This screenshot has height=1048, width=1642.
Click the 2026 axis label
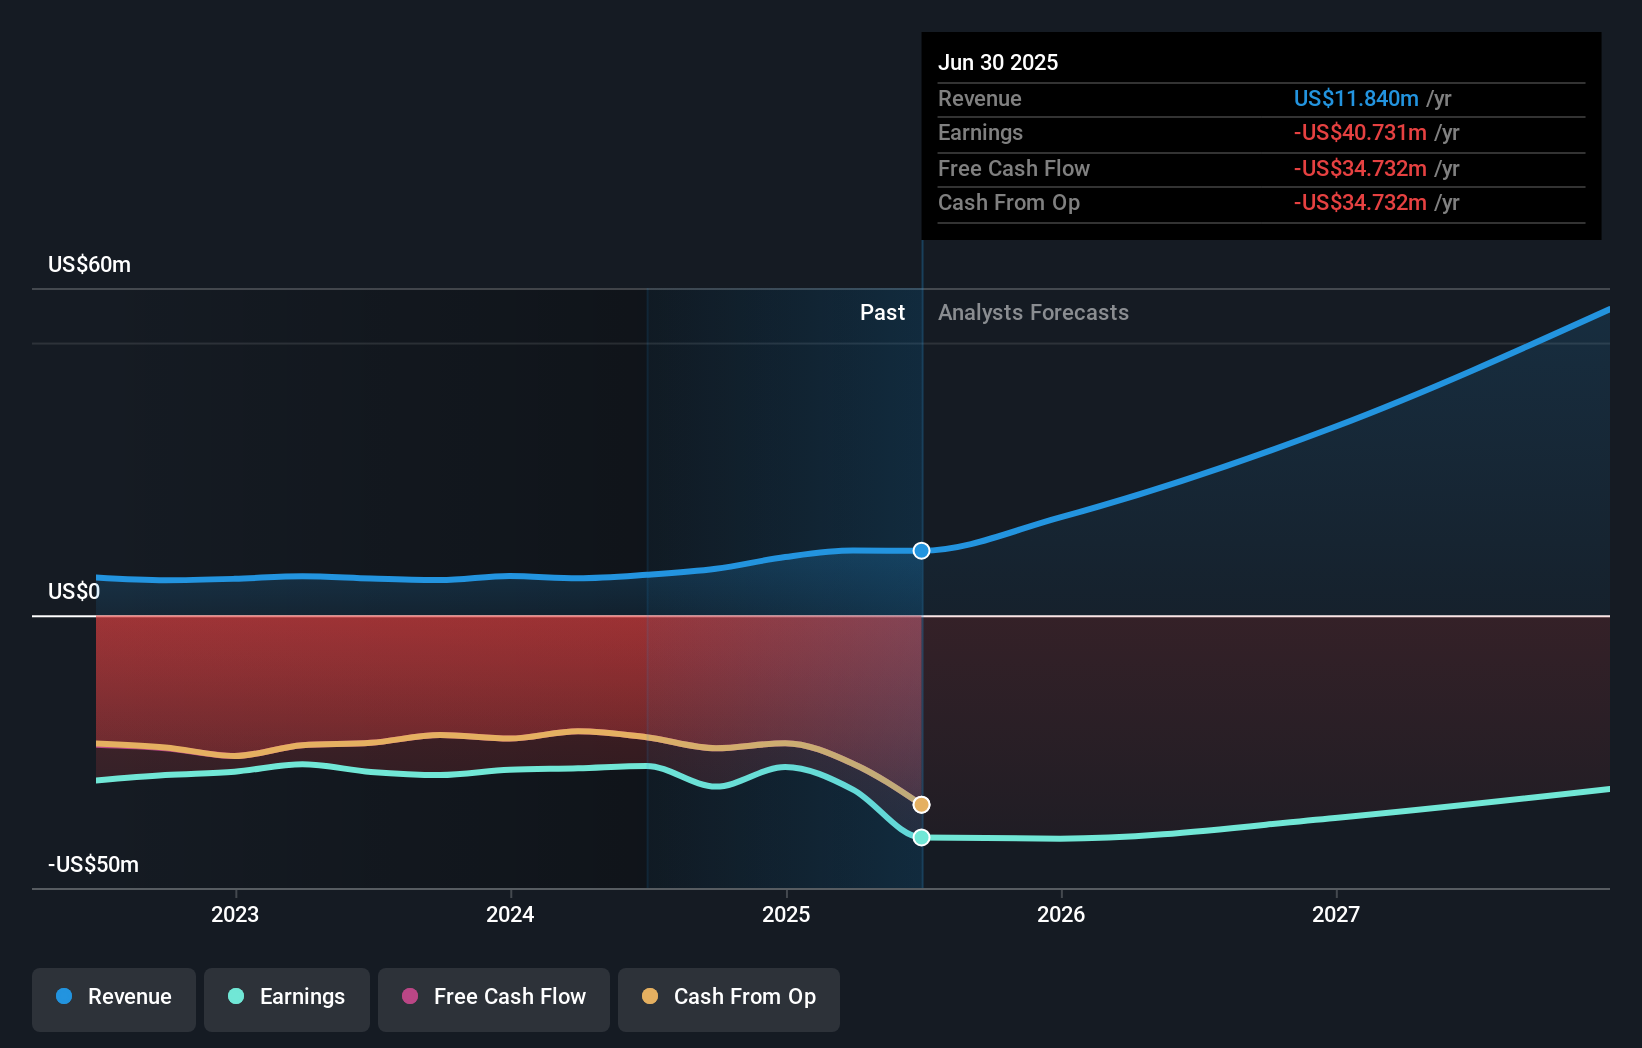click(x=1062, y=913)
